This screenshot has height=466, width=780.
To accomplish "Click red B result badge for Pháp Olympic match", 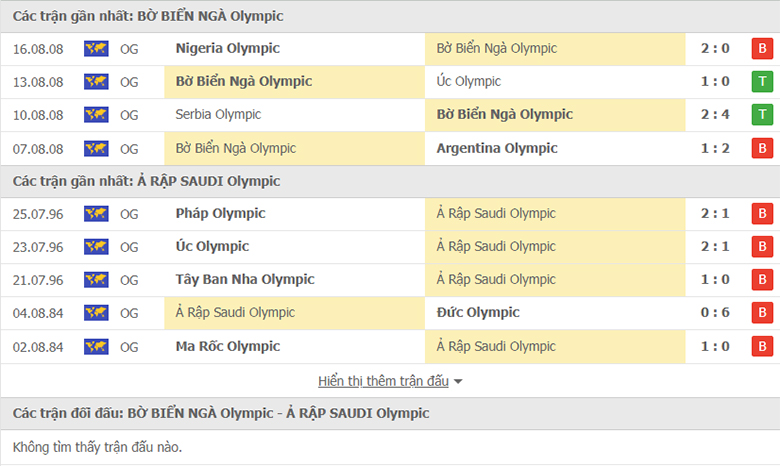I will 762,214.
